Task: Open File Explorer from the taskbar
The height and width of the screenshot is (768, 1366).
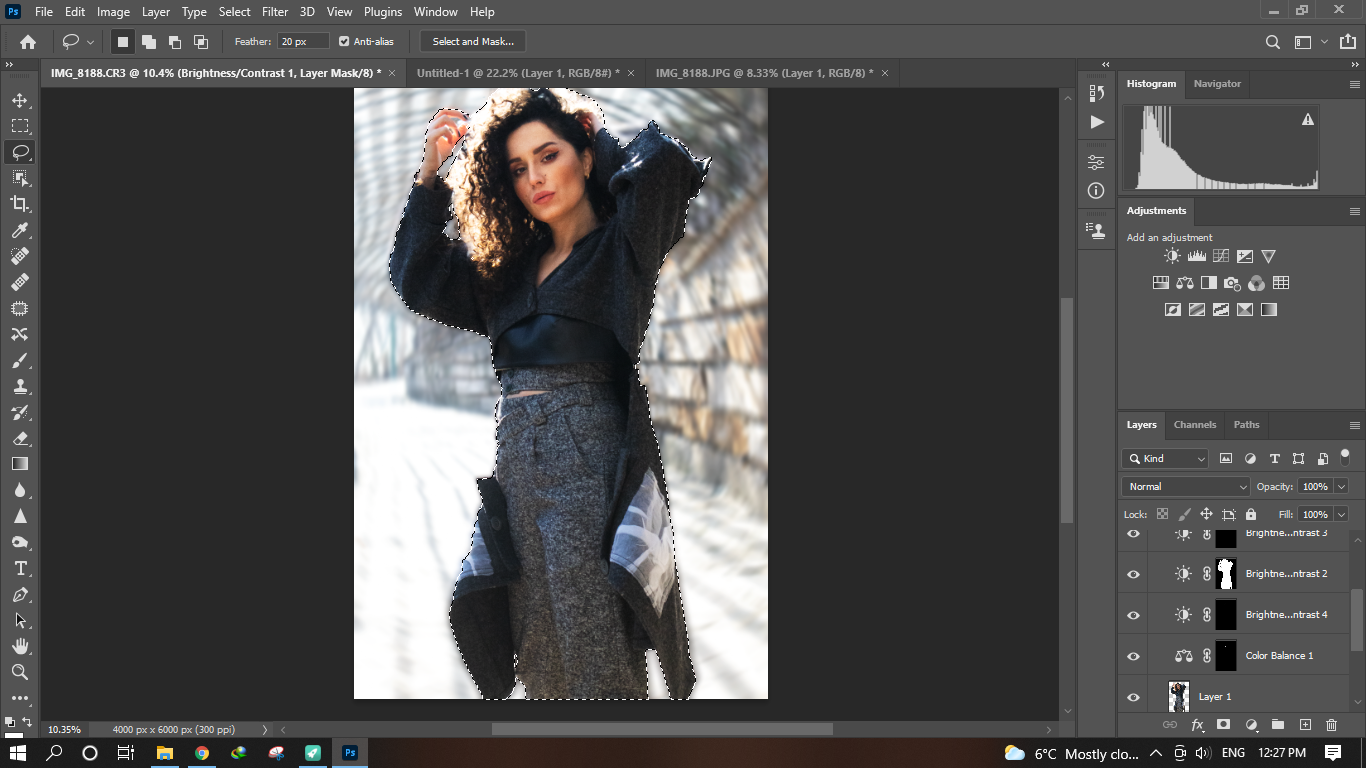Action: pyautogui.click(x=164, y=753)
